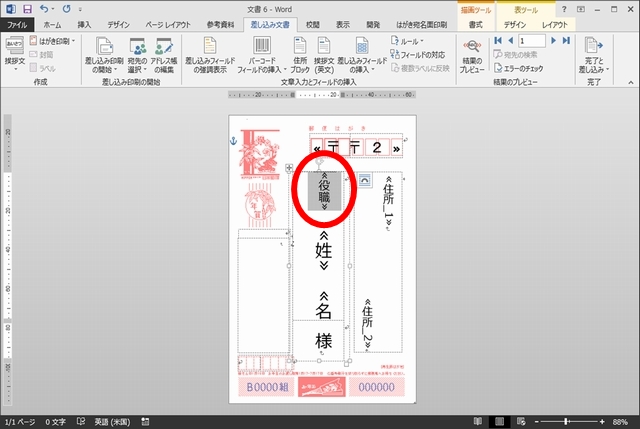Click the 88% zoom level
Viewport: 640px width, 429px height.
620,422
